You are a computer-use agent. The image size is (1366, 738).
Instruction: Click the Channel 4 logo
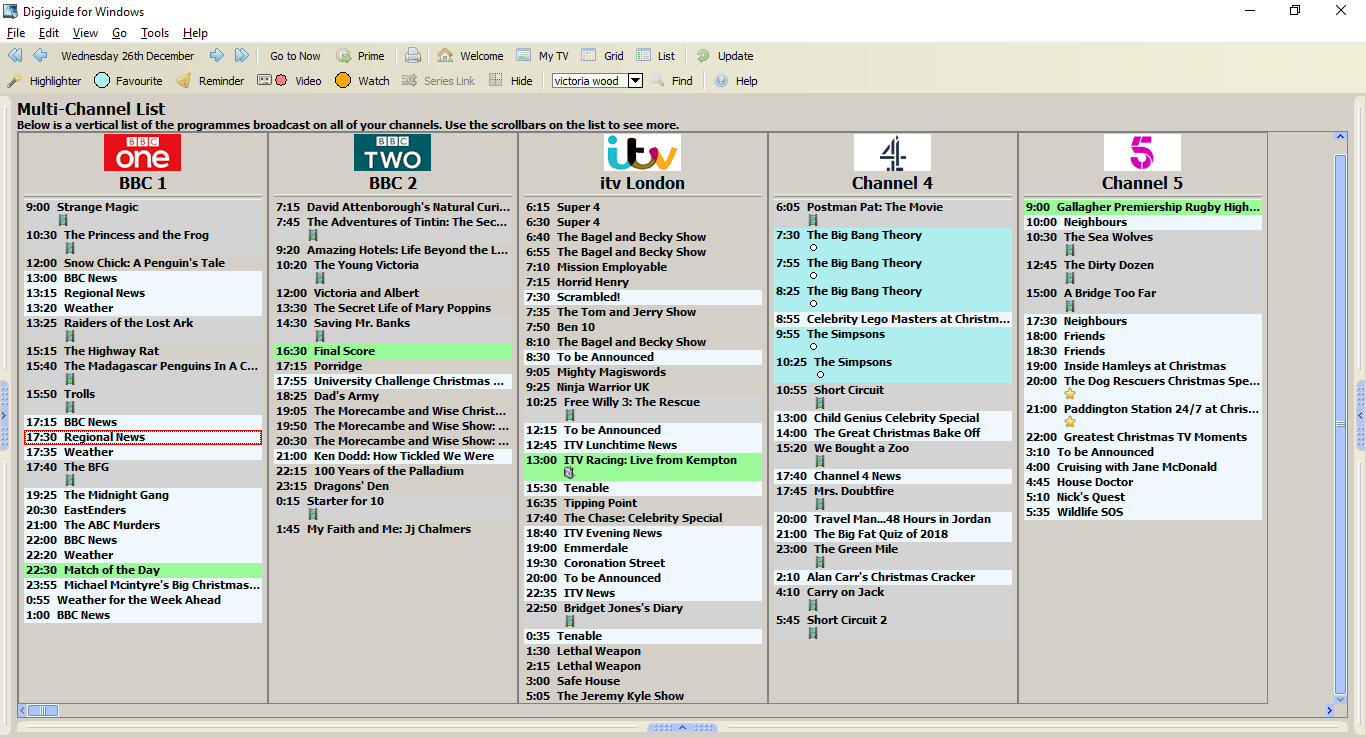(x=893, y=153)
